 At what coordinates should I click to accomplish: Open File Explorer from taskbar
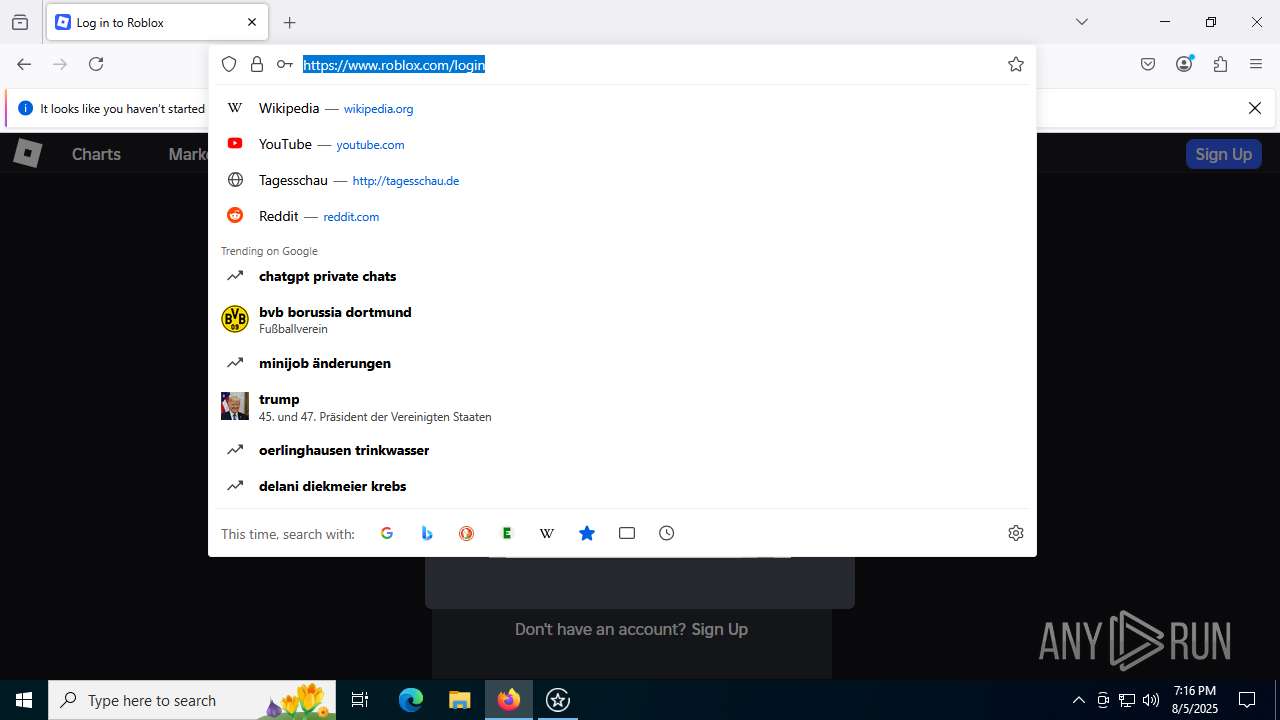pos(459,700)
